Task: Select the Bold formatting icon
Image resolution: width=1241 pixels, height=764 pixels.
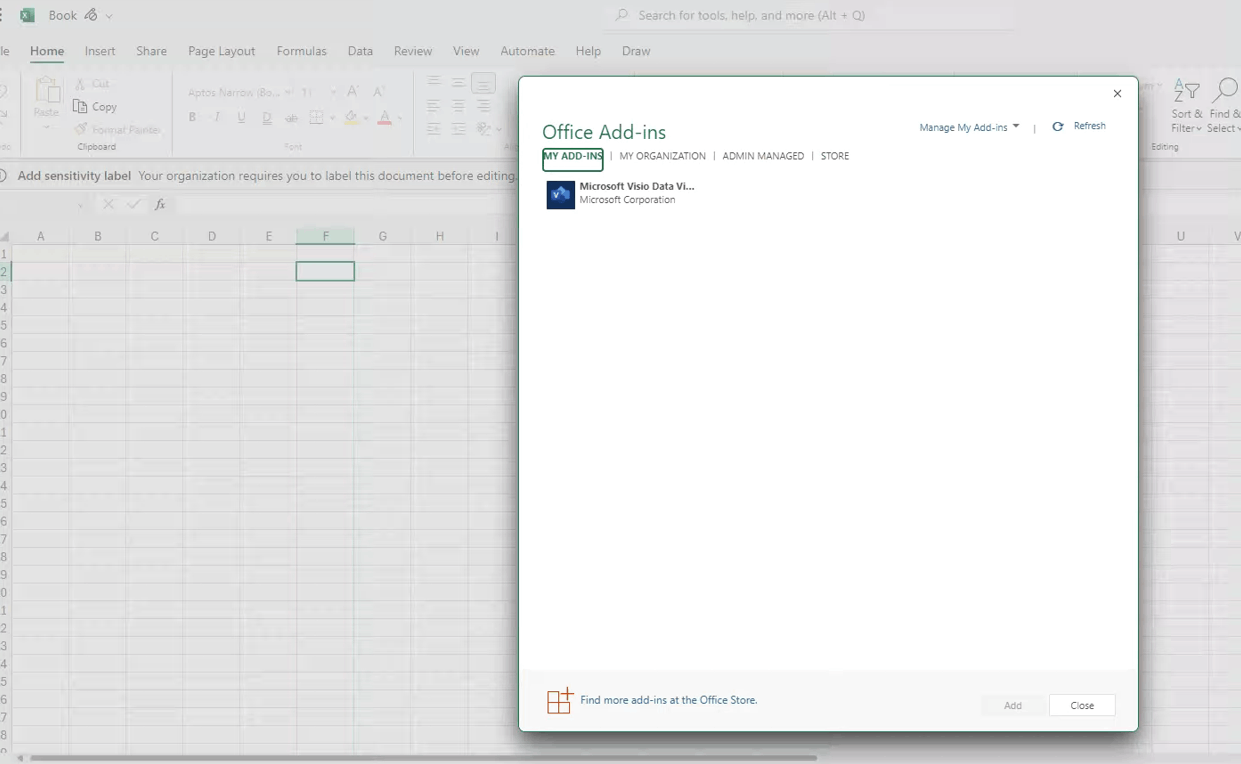Action: click(x=192, y=117)
